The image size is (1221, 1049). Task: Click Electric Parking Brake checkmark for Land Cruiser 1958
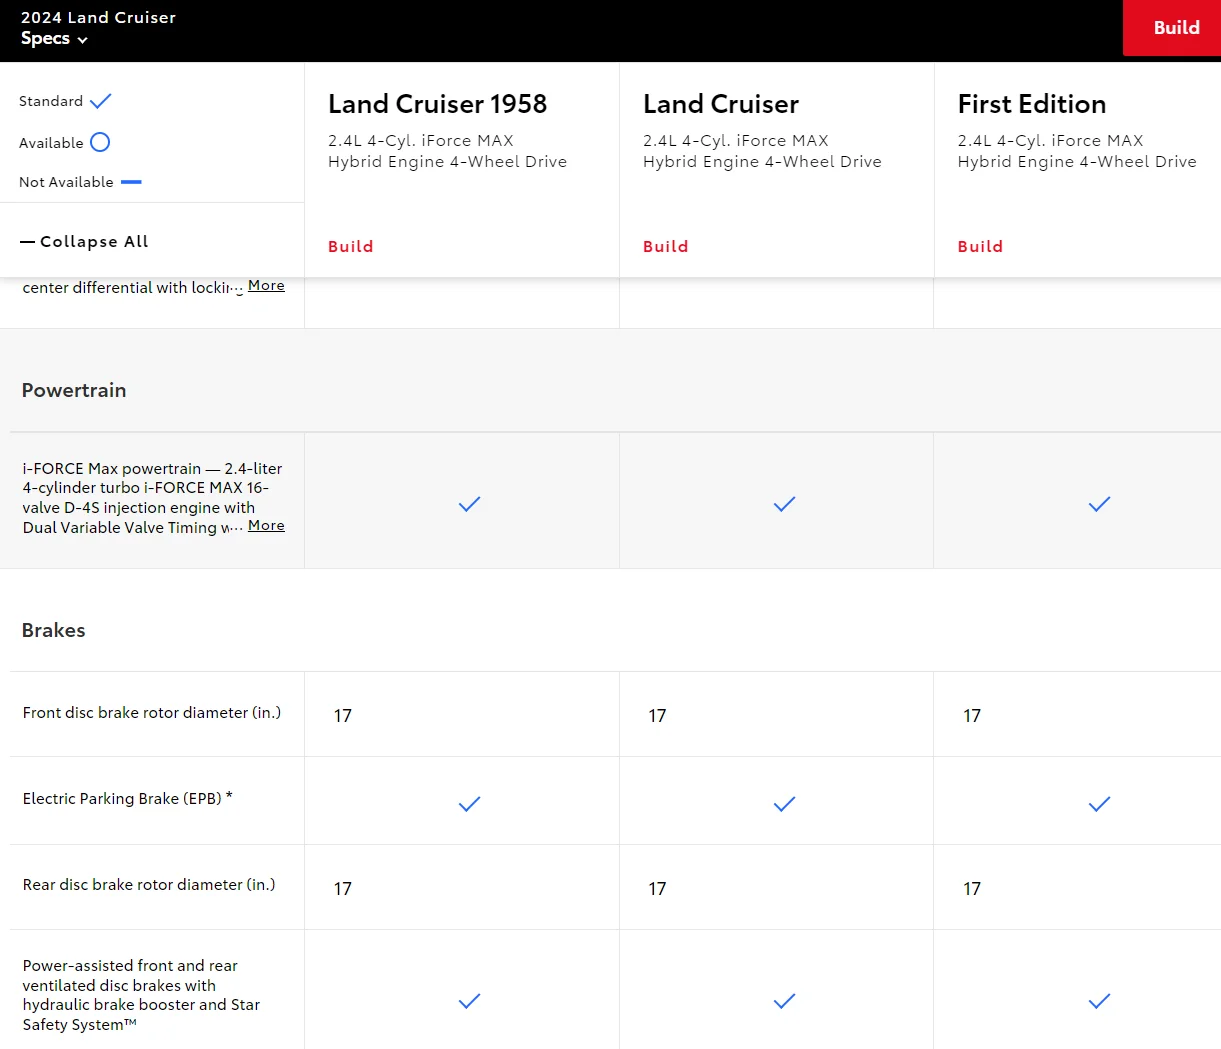469,804
